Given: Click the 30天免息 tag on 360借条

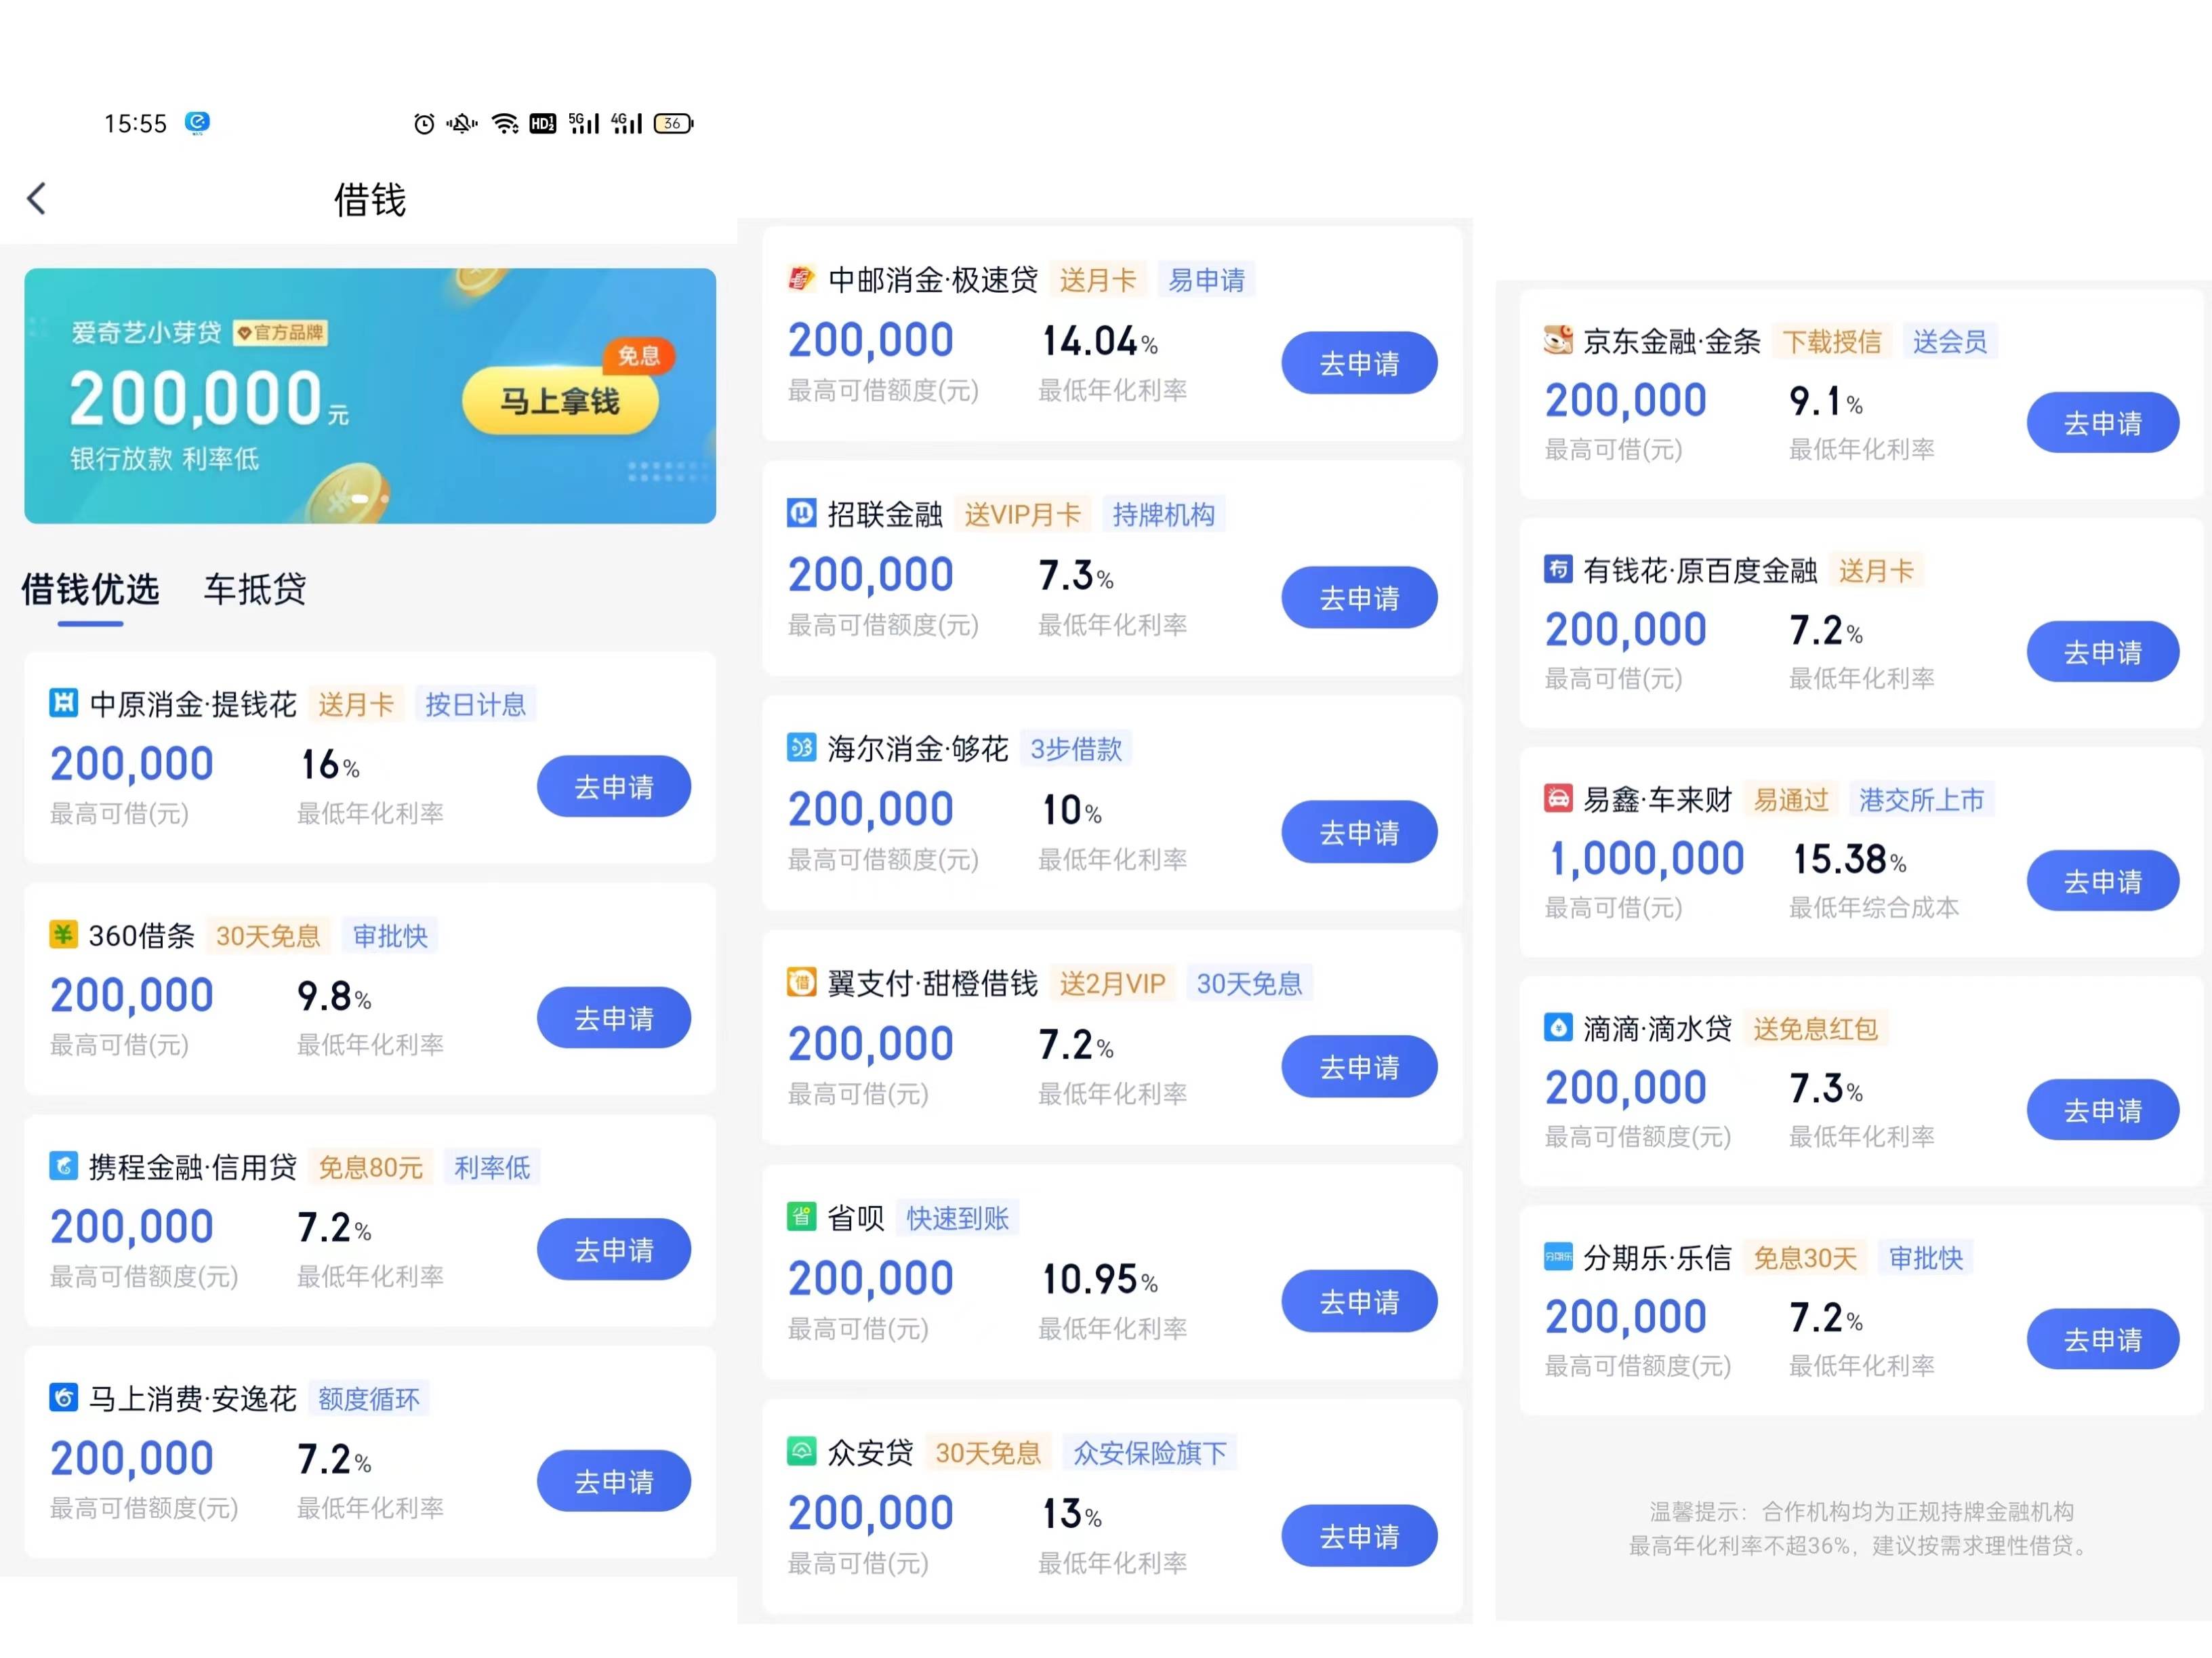Looking at the screenshot, I should click(x=268, y=936).
